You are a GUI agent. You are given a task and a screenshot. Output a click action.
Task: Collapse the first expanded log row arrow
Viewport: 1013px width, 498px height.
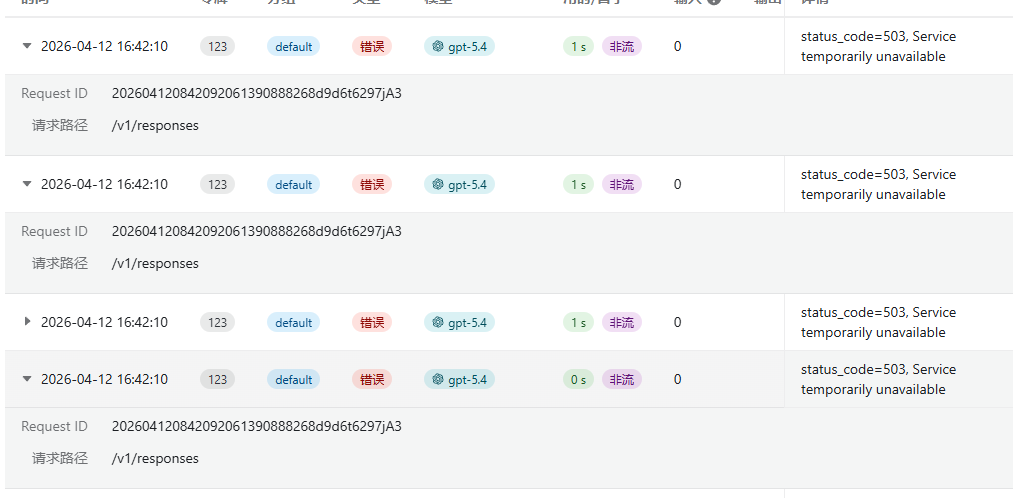(26, 46)
